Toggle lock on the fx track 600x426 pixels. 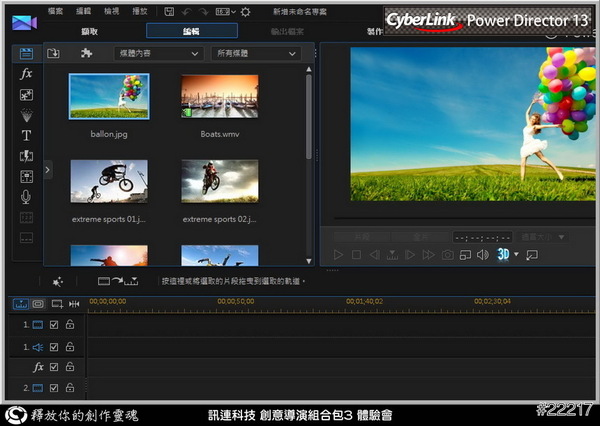(x=70, y=367)
